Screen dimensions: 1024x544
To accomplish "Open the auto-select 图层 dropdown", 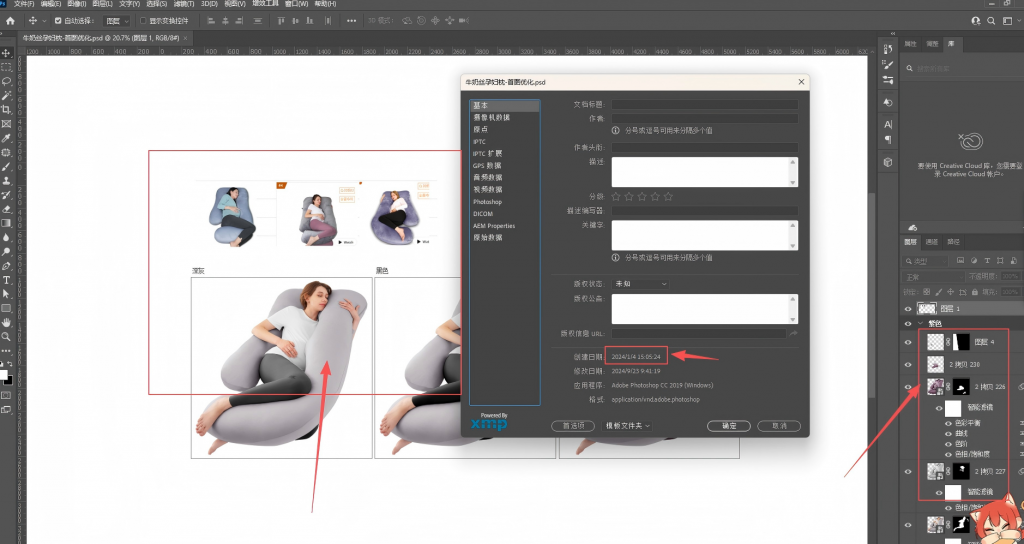I will coord(117,21).
